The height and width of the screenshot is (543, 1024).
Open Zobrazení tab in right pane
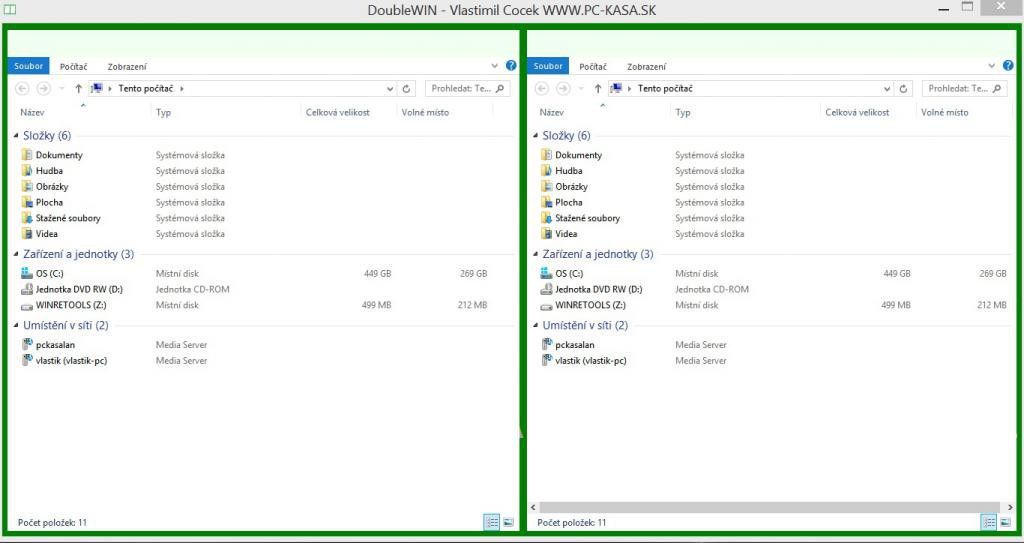click(x=647, y=67)
